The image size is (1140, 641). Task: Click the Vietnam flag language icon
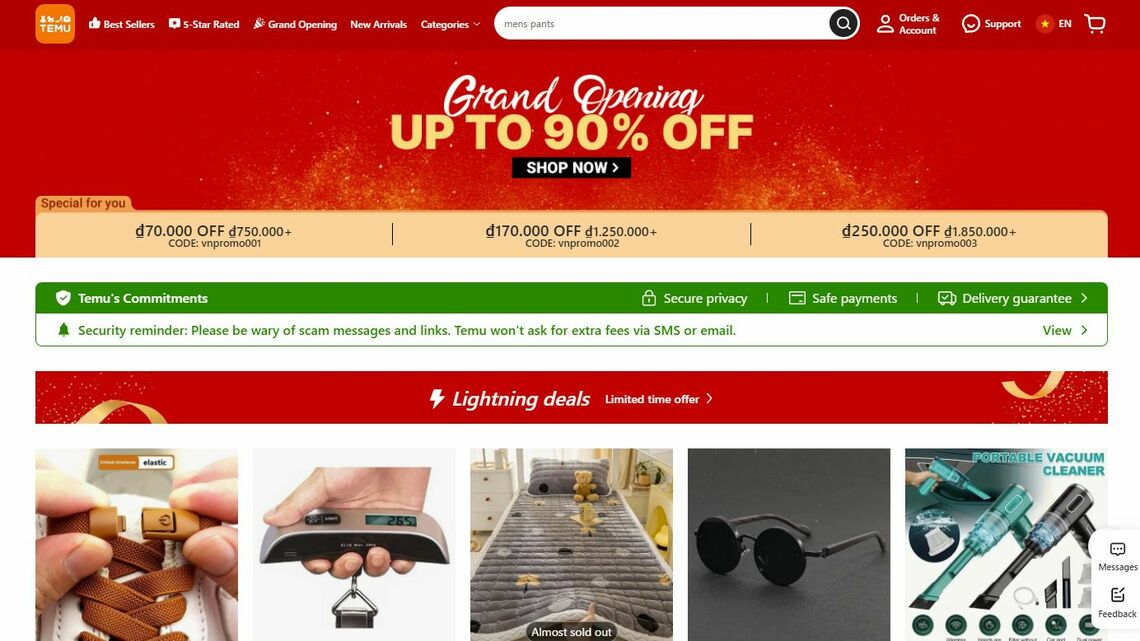pyautogui.click(x=1045, y=24)
